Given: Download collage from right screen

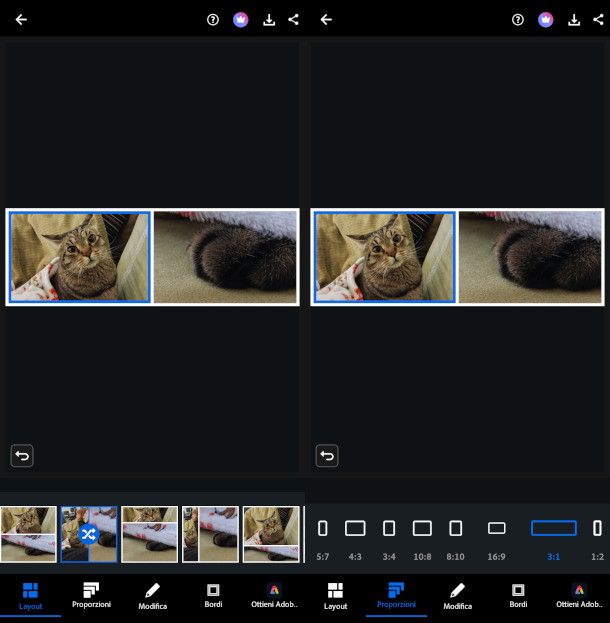Looking at the screenshot, I should [574, 19].
